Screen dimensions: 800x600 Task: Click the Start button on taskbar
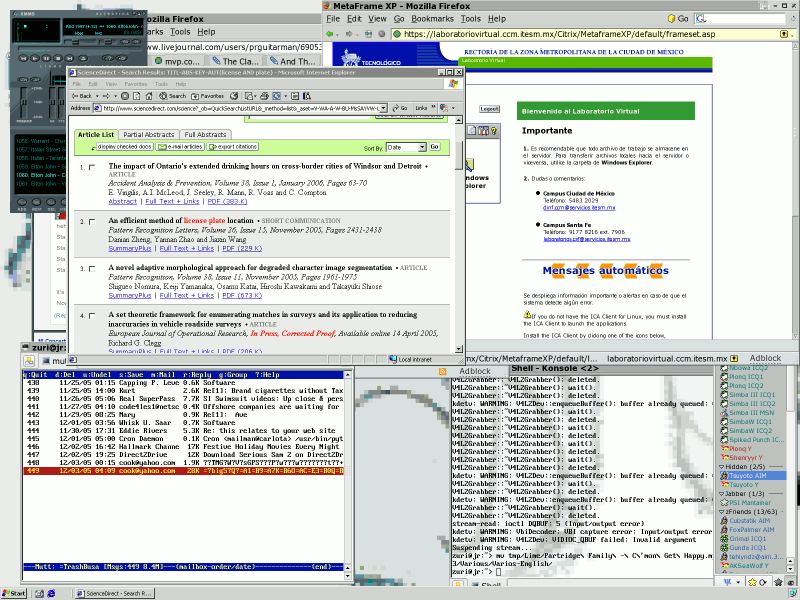[x=12, y=591]
